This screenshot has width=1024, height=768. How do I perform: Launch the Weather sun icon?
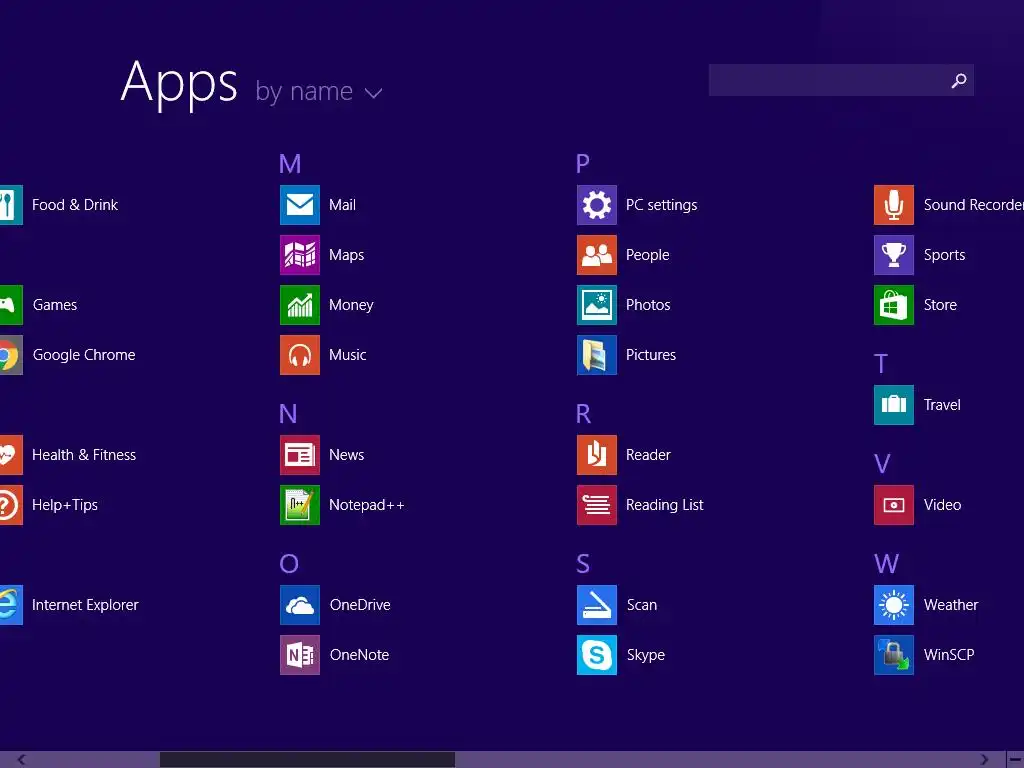[x=894, y=605]
